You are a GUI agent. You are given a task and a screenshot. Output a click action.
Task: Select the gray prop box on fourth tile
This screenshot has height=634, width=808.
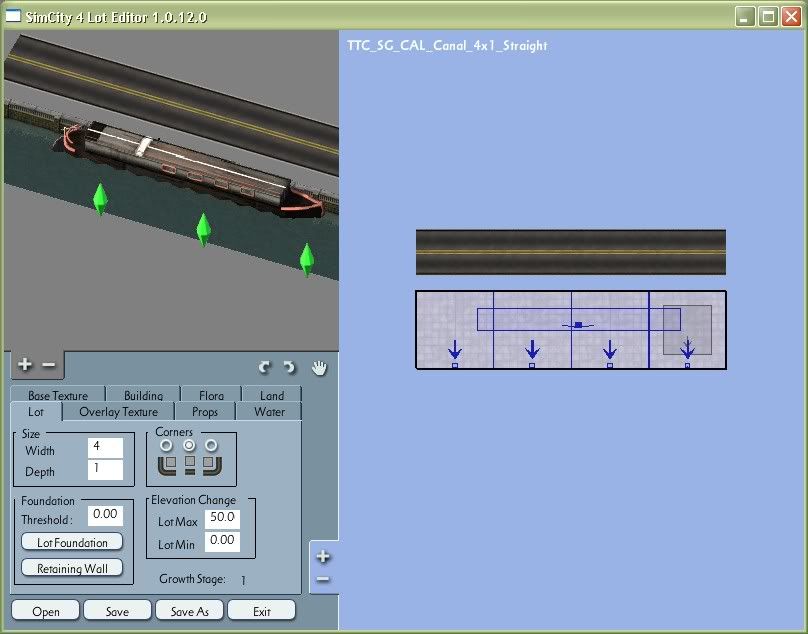(x=687, y=330)
